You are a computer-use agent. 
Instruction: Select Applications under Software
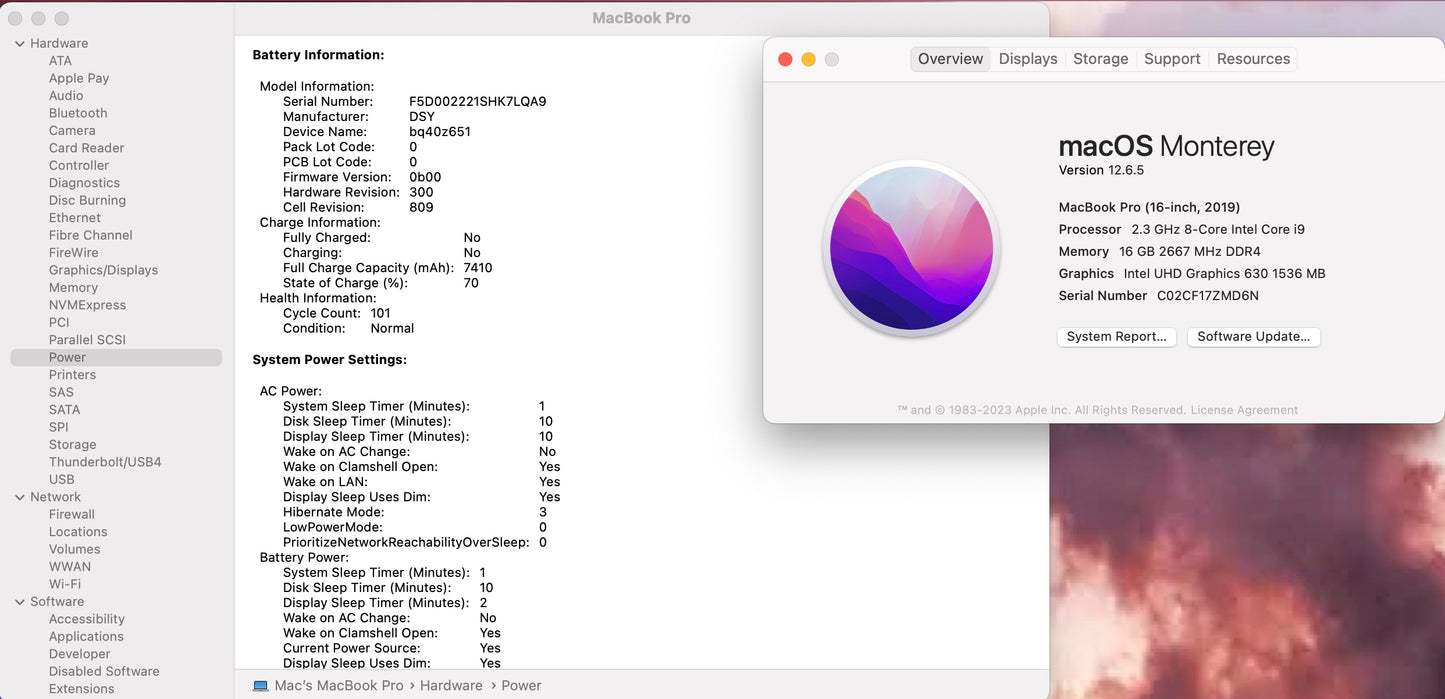(86, 636)
